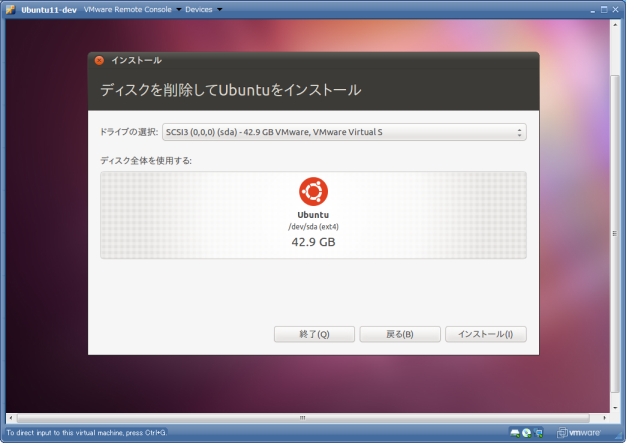This screenshot has width=626, height=443.
Task: Click the 戻る(B) back button
Action: (400, 334)
